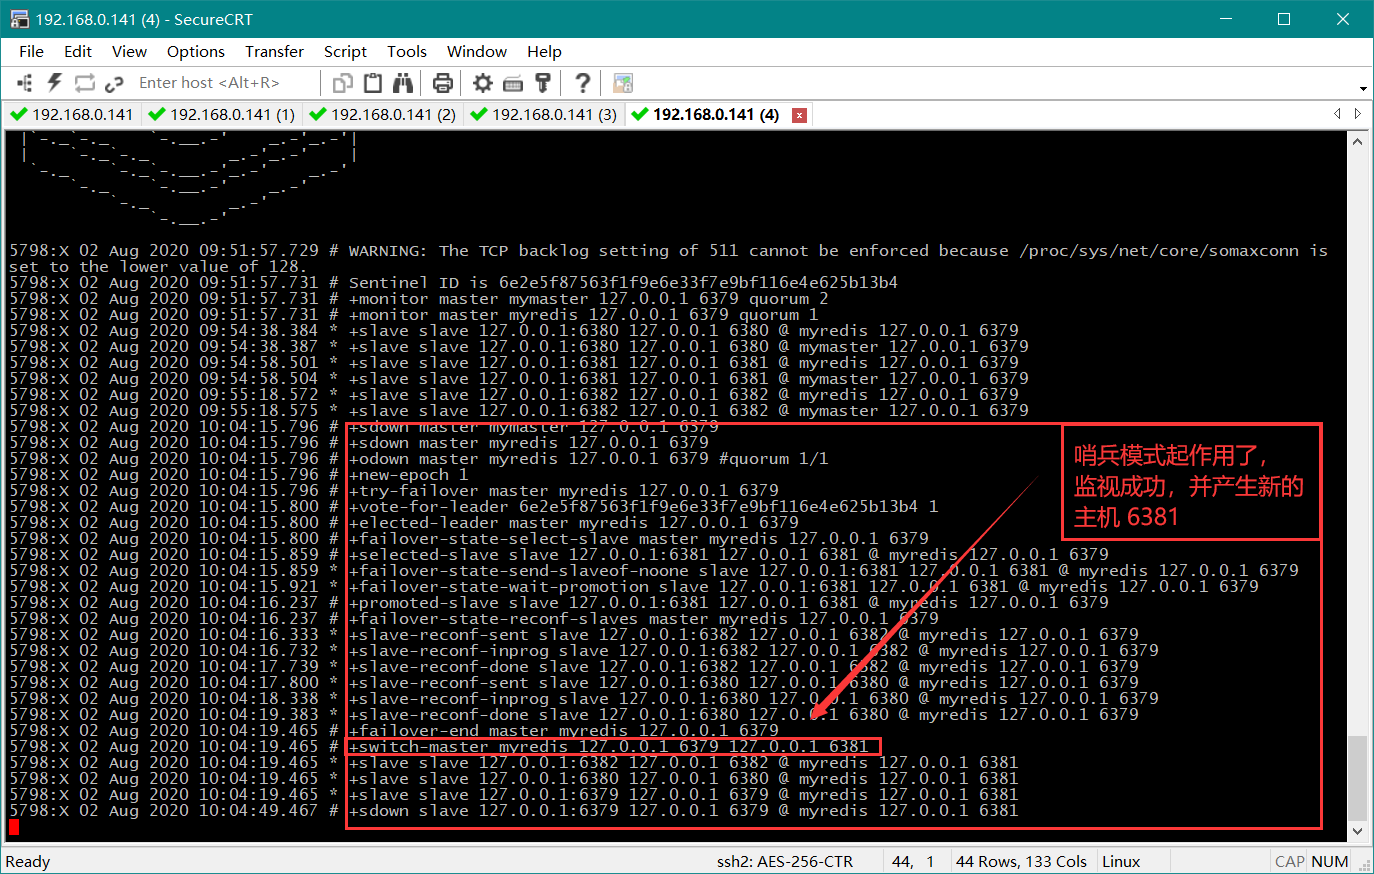This screenshot has height=874, width=1374.
Task: Launch SecureFX from the toolbar
Action: point(623,83)
